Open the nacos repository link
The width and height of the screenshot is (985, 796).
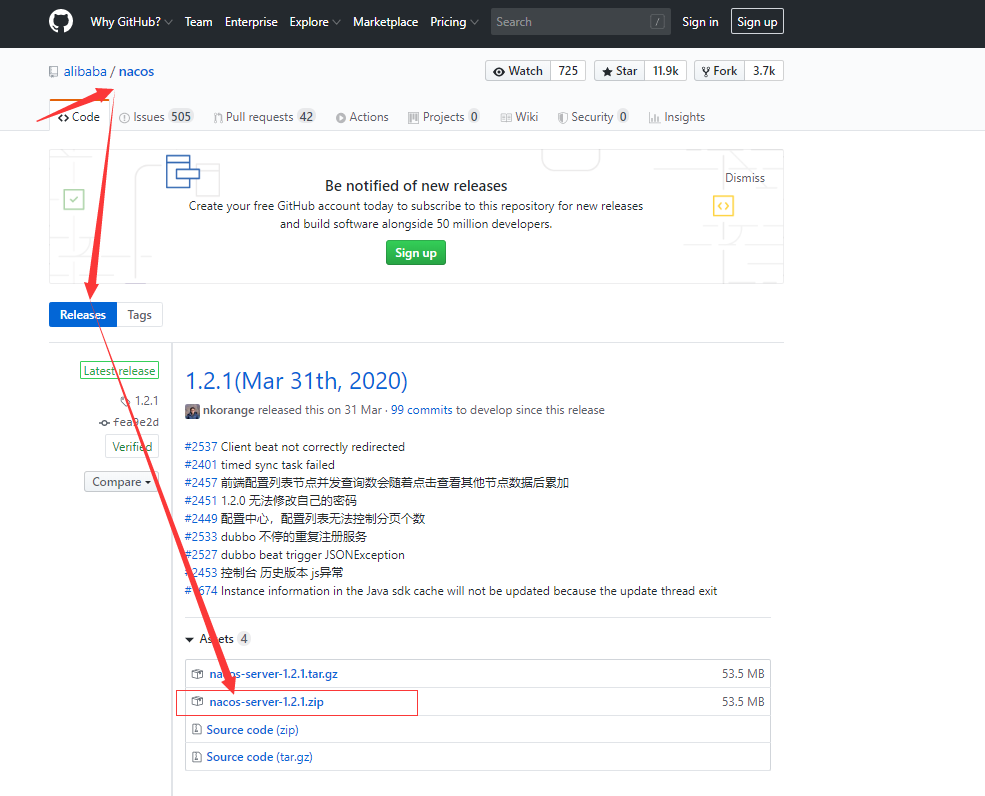click(x=136, y=72)
